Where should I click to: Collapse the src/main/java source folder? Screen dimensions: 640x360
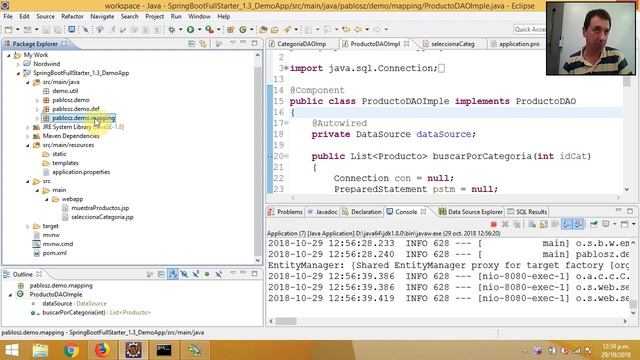[28, 82]
